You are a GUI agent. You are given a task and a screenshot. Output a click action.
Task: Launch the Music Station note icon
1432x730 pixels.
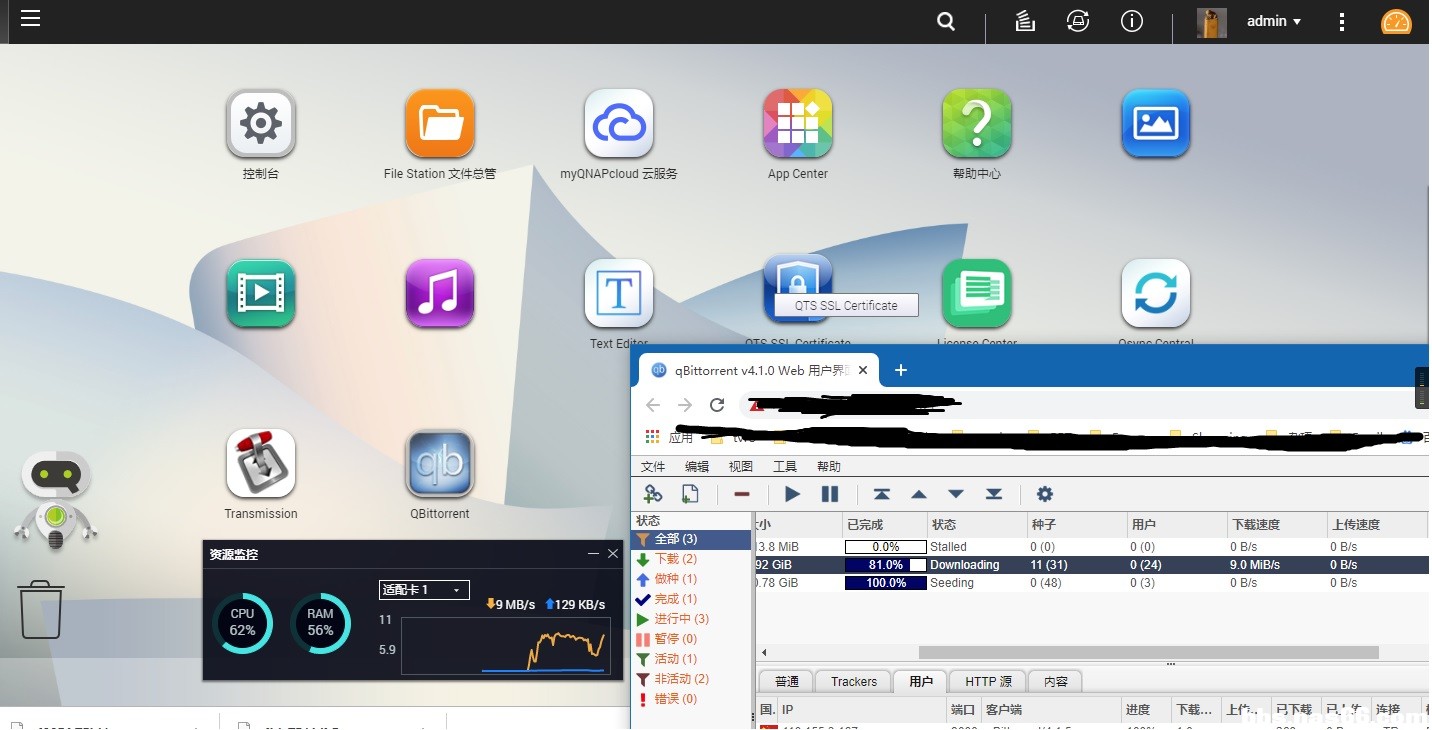(x=440, y=294)
